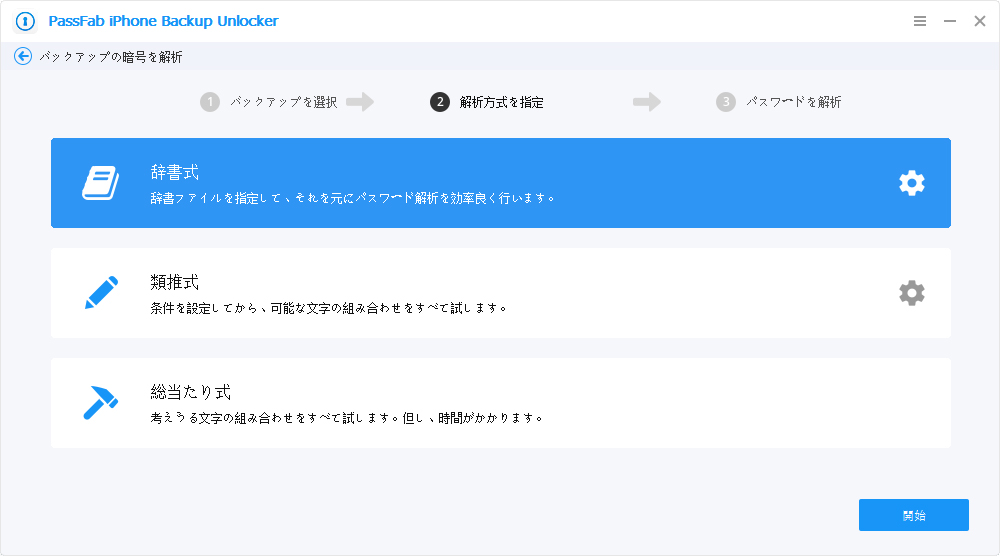Viewport: 1000px width, 556px height.
Task: Click the dictionary attack book icon
Action: 100,183
